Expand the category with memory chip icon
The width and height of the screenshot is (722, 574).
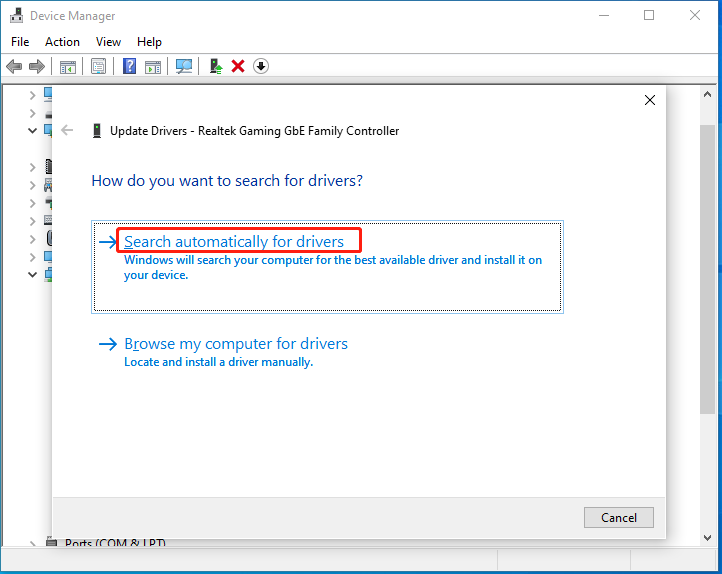(x=32, y=167)
